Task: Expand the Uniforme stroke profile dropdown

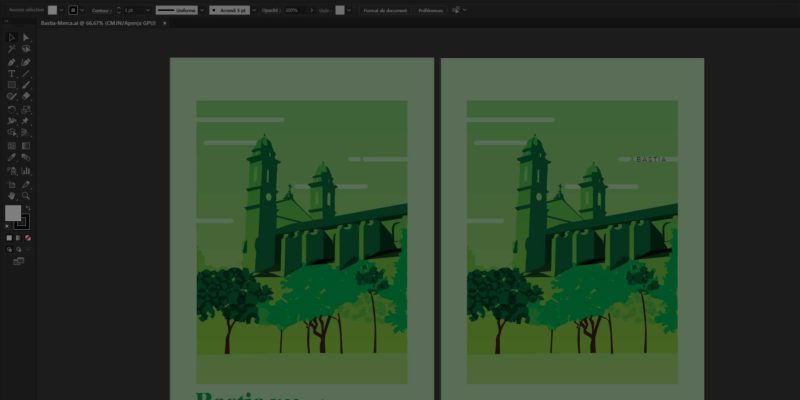Action: [x=203, y=10]
